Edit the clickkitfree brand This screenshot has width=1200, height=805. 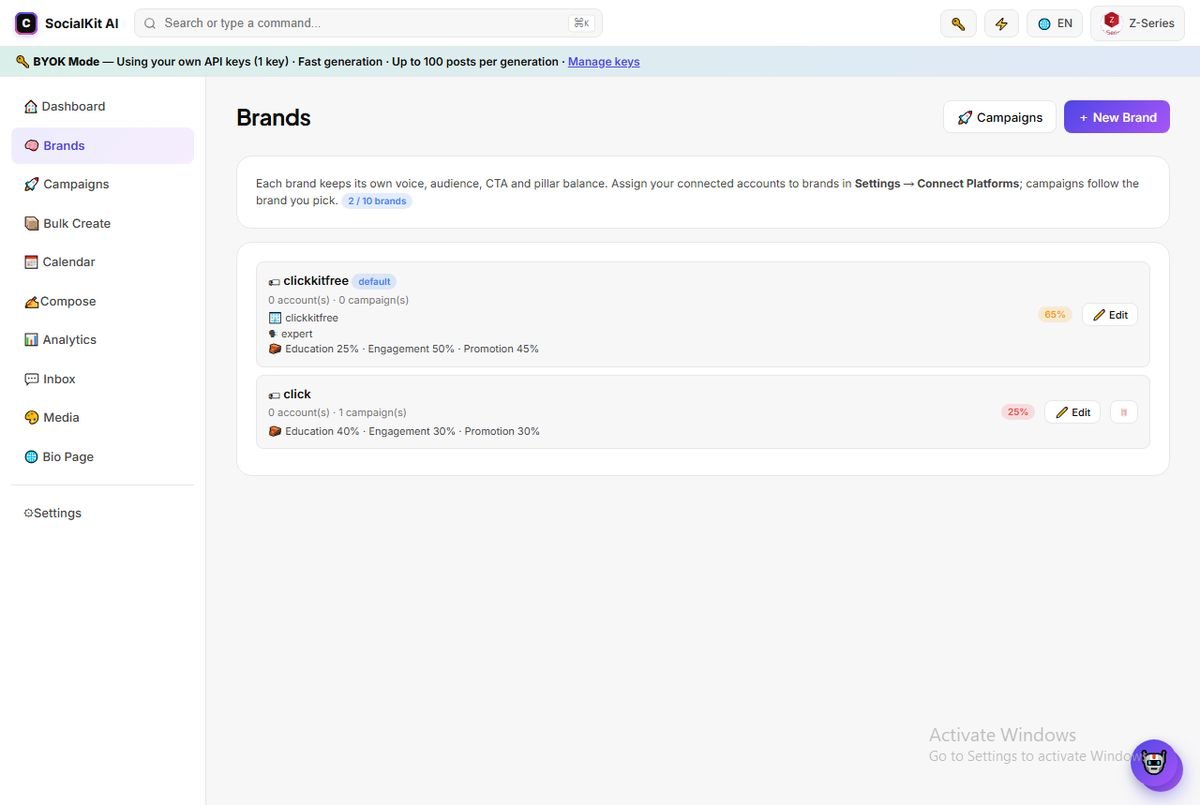point(1110,315)
